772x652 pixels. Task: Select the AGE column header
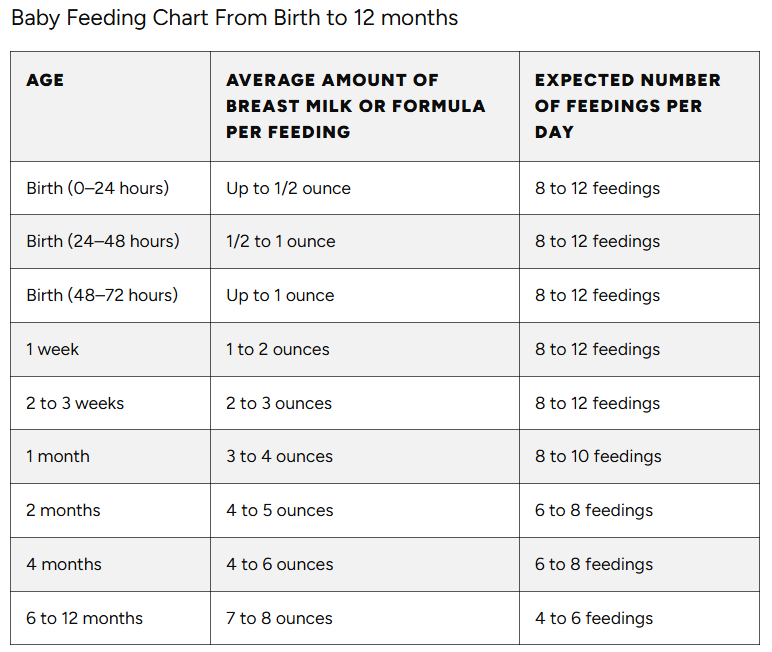click(45, 80)
